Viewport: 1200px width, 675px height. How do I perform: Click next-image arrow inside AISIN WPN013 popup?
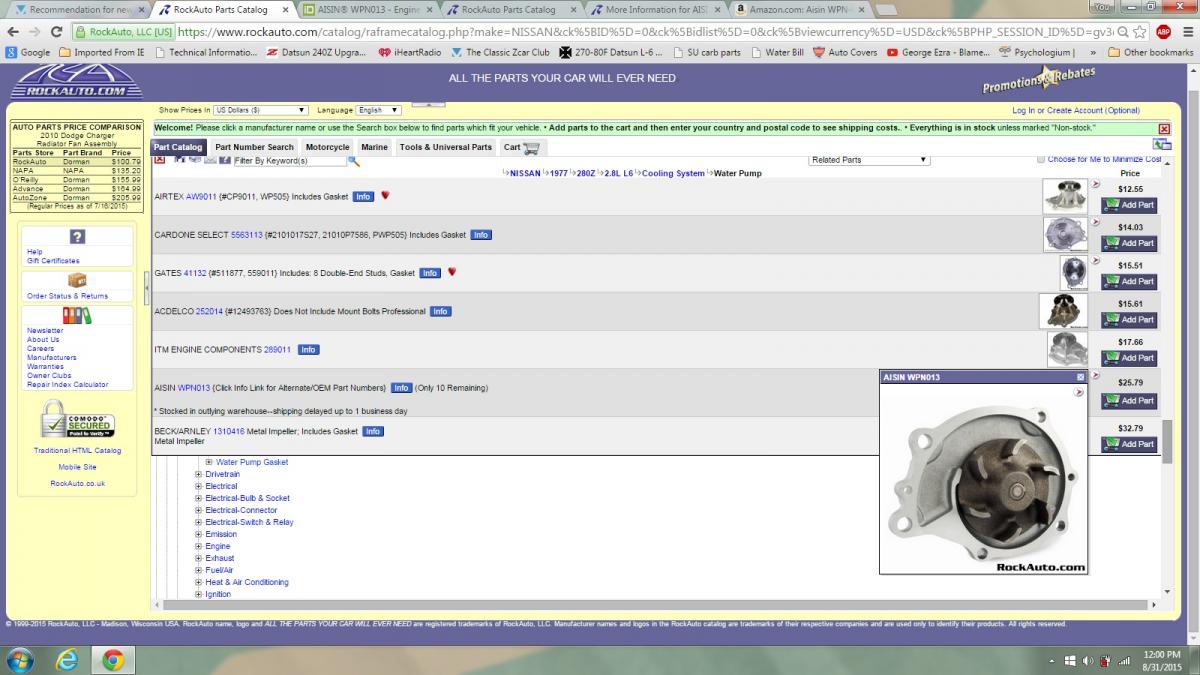tap(1078, 392)
